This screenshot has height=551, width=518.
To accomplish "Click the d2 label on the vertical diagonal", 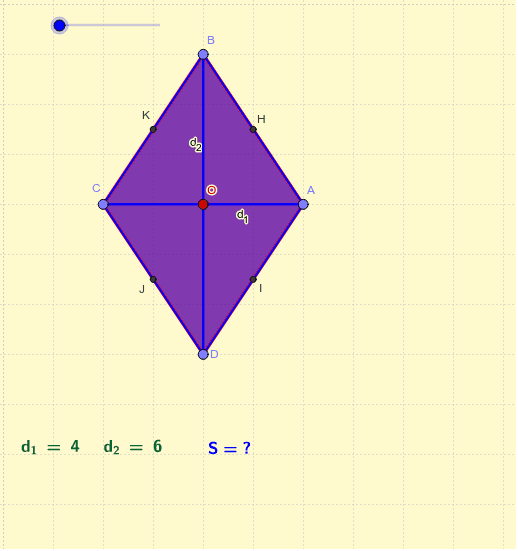I will pos(196,144).
